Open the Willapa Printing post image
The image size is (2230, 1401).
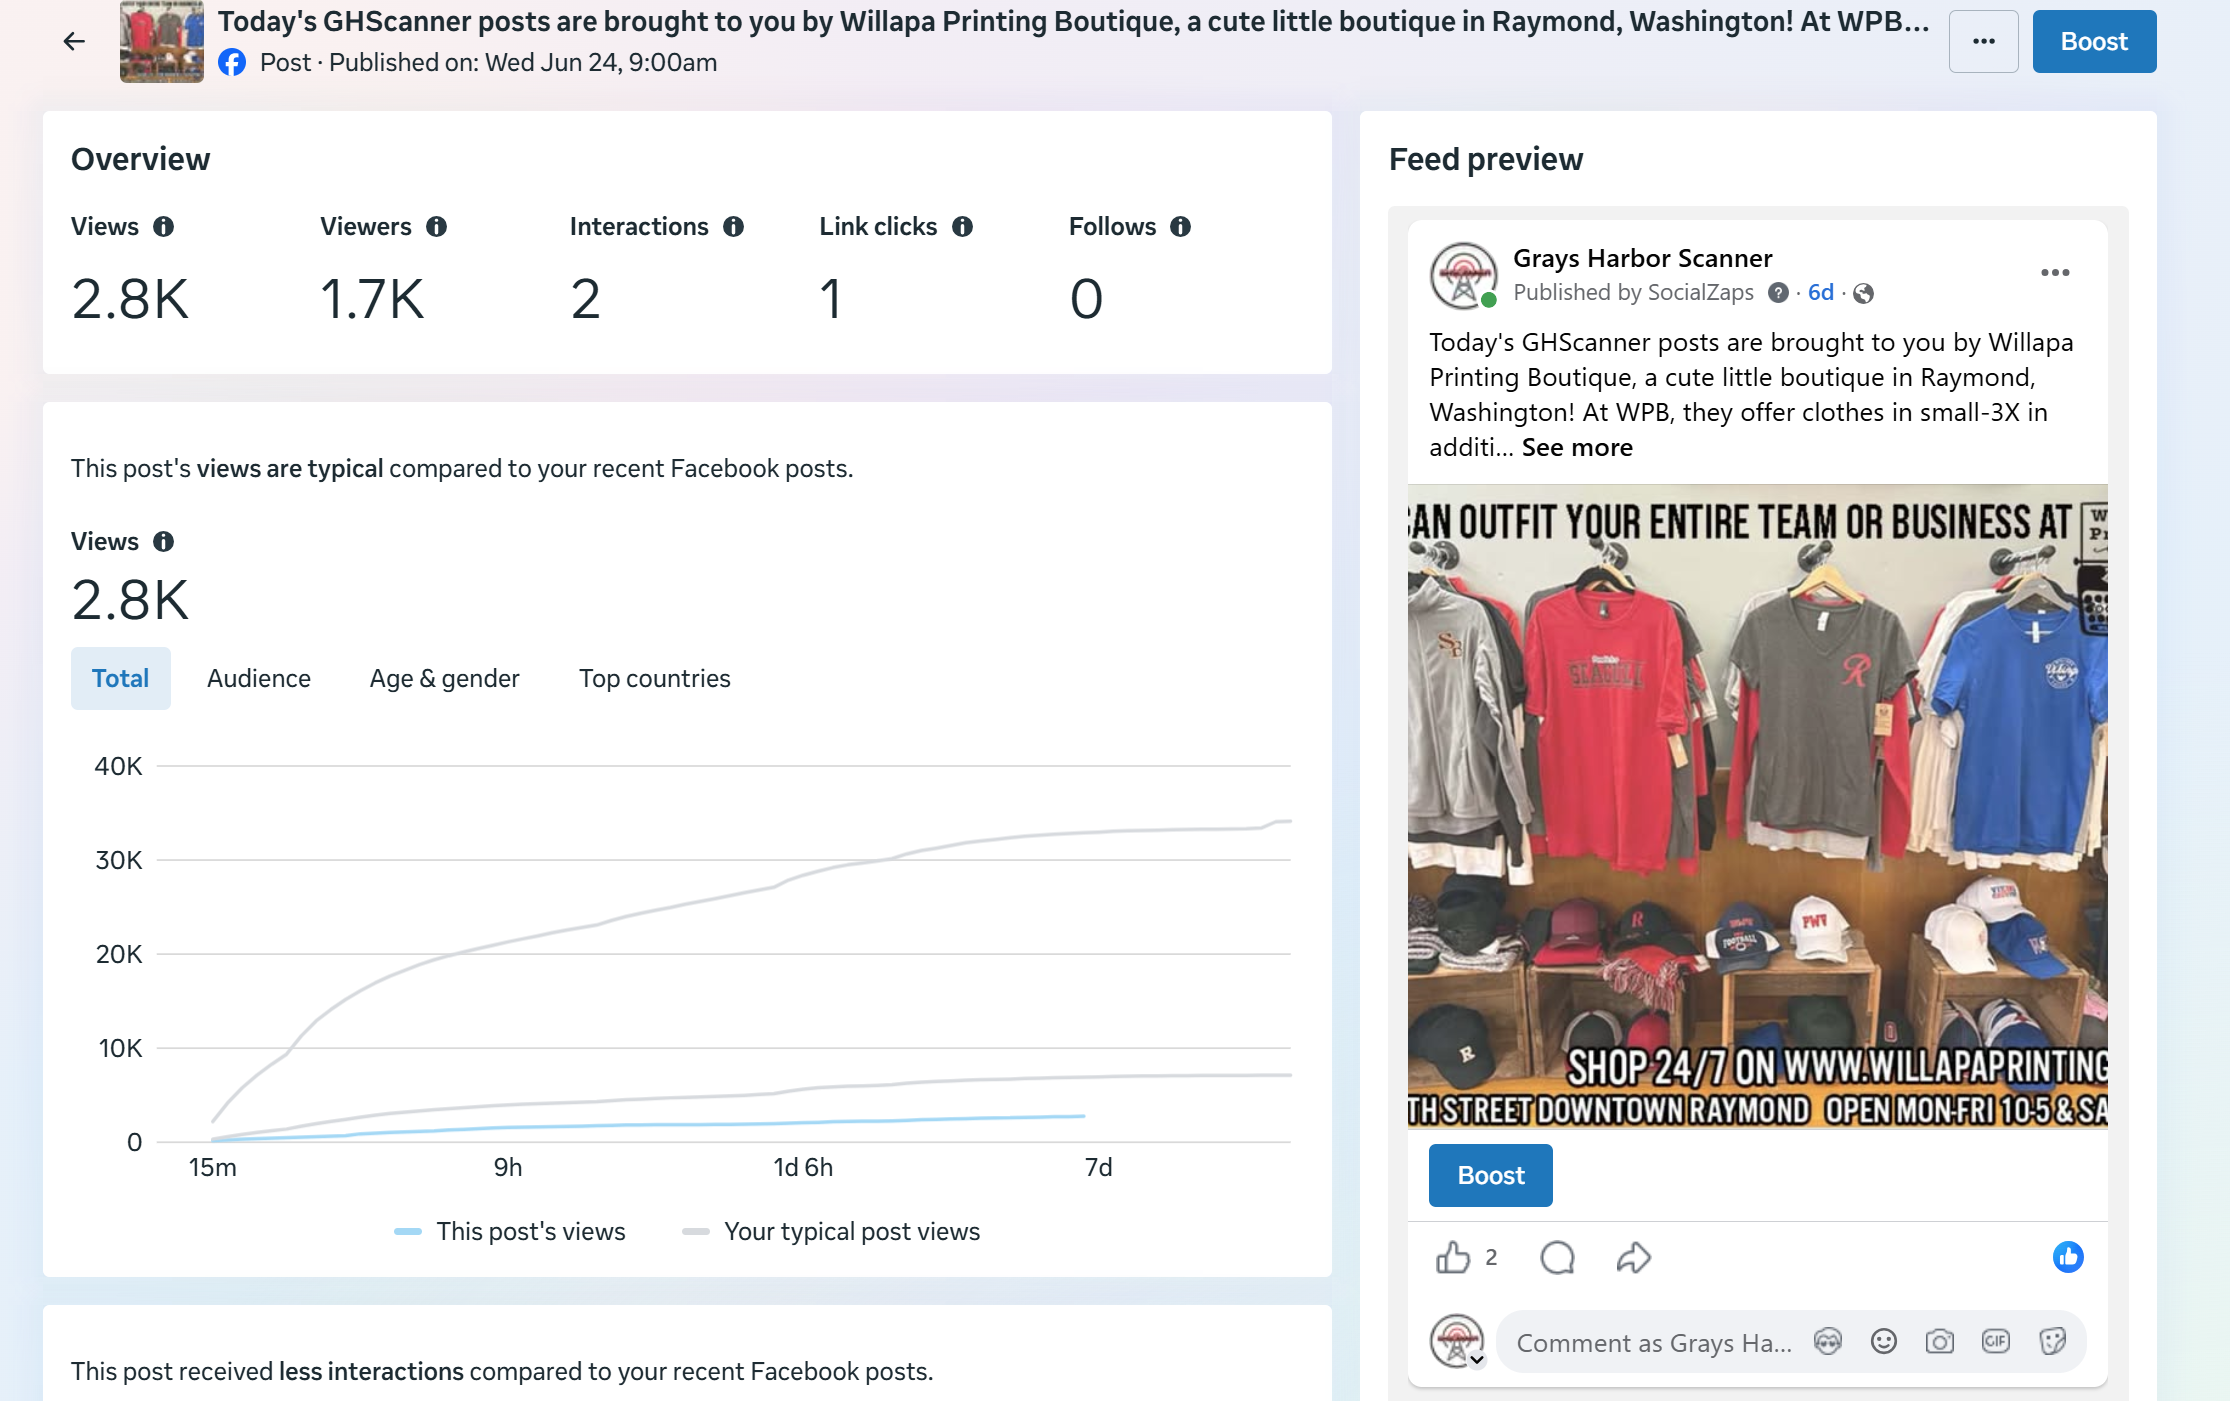pyautogui.click(x=1757, y=806)
